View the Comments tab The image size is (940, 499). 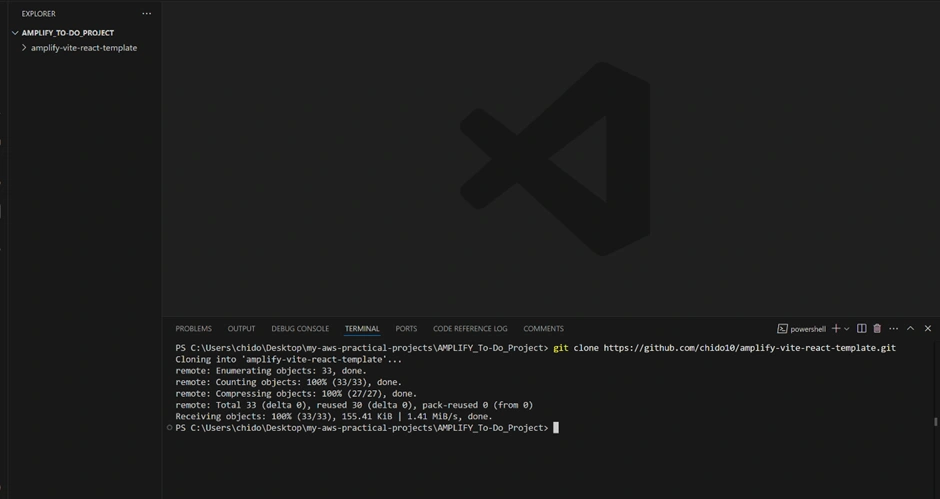click(x=543, y=329)
